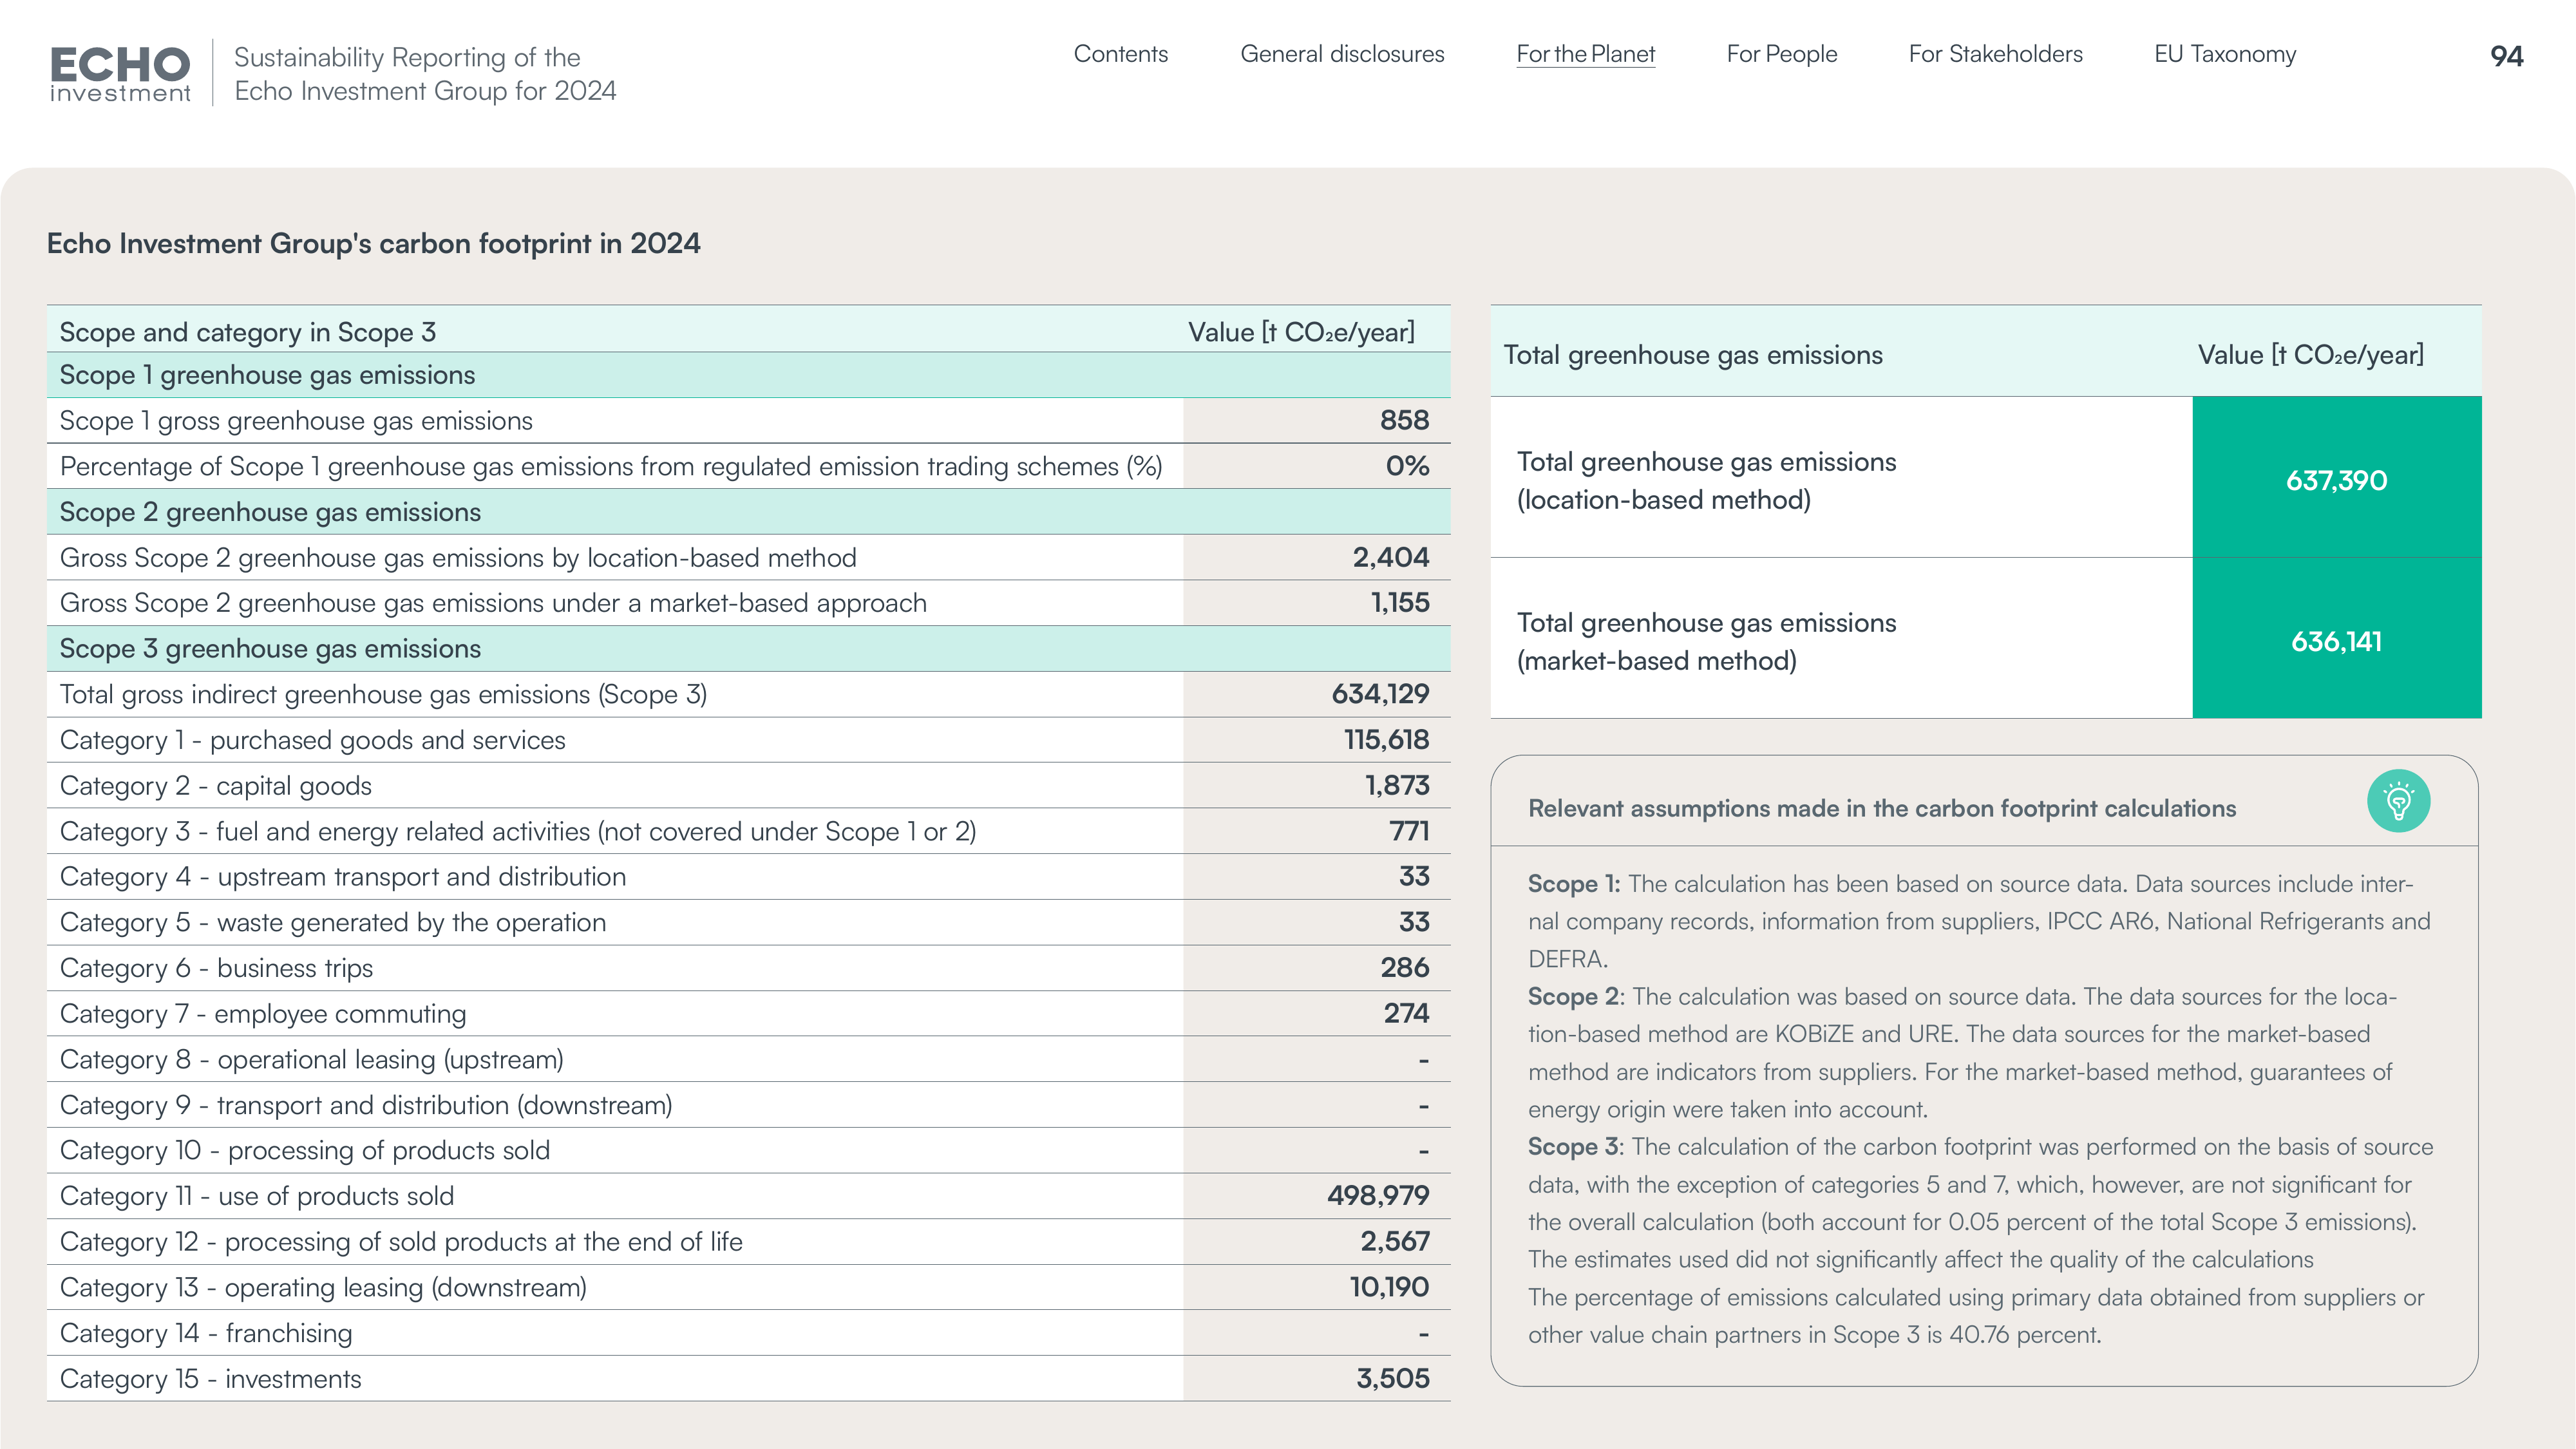2576x1449 pixels.
Task: Click Total emissions (market-based method) label
Action: [x=1706, y=641]
